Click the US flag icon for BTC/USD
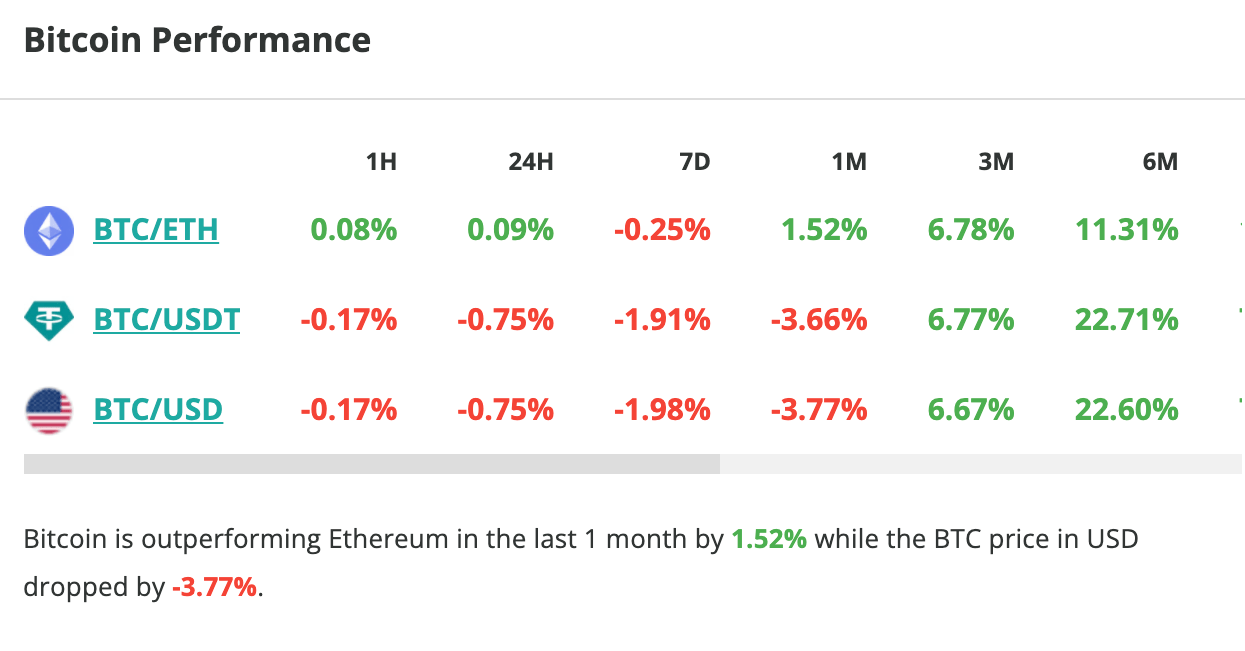 [48, 409]
